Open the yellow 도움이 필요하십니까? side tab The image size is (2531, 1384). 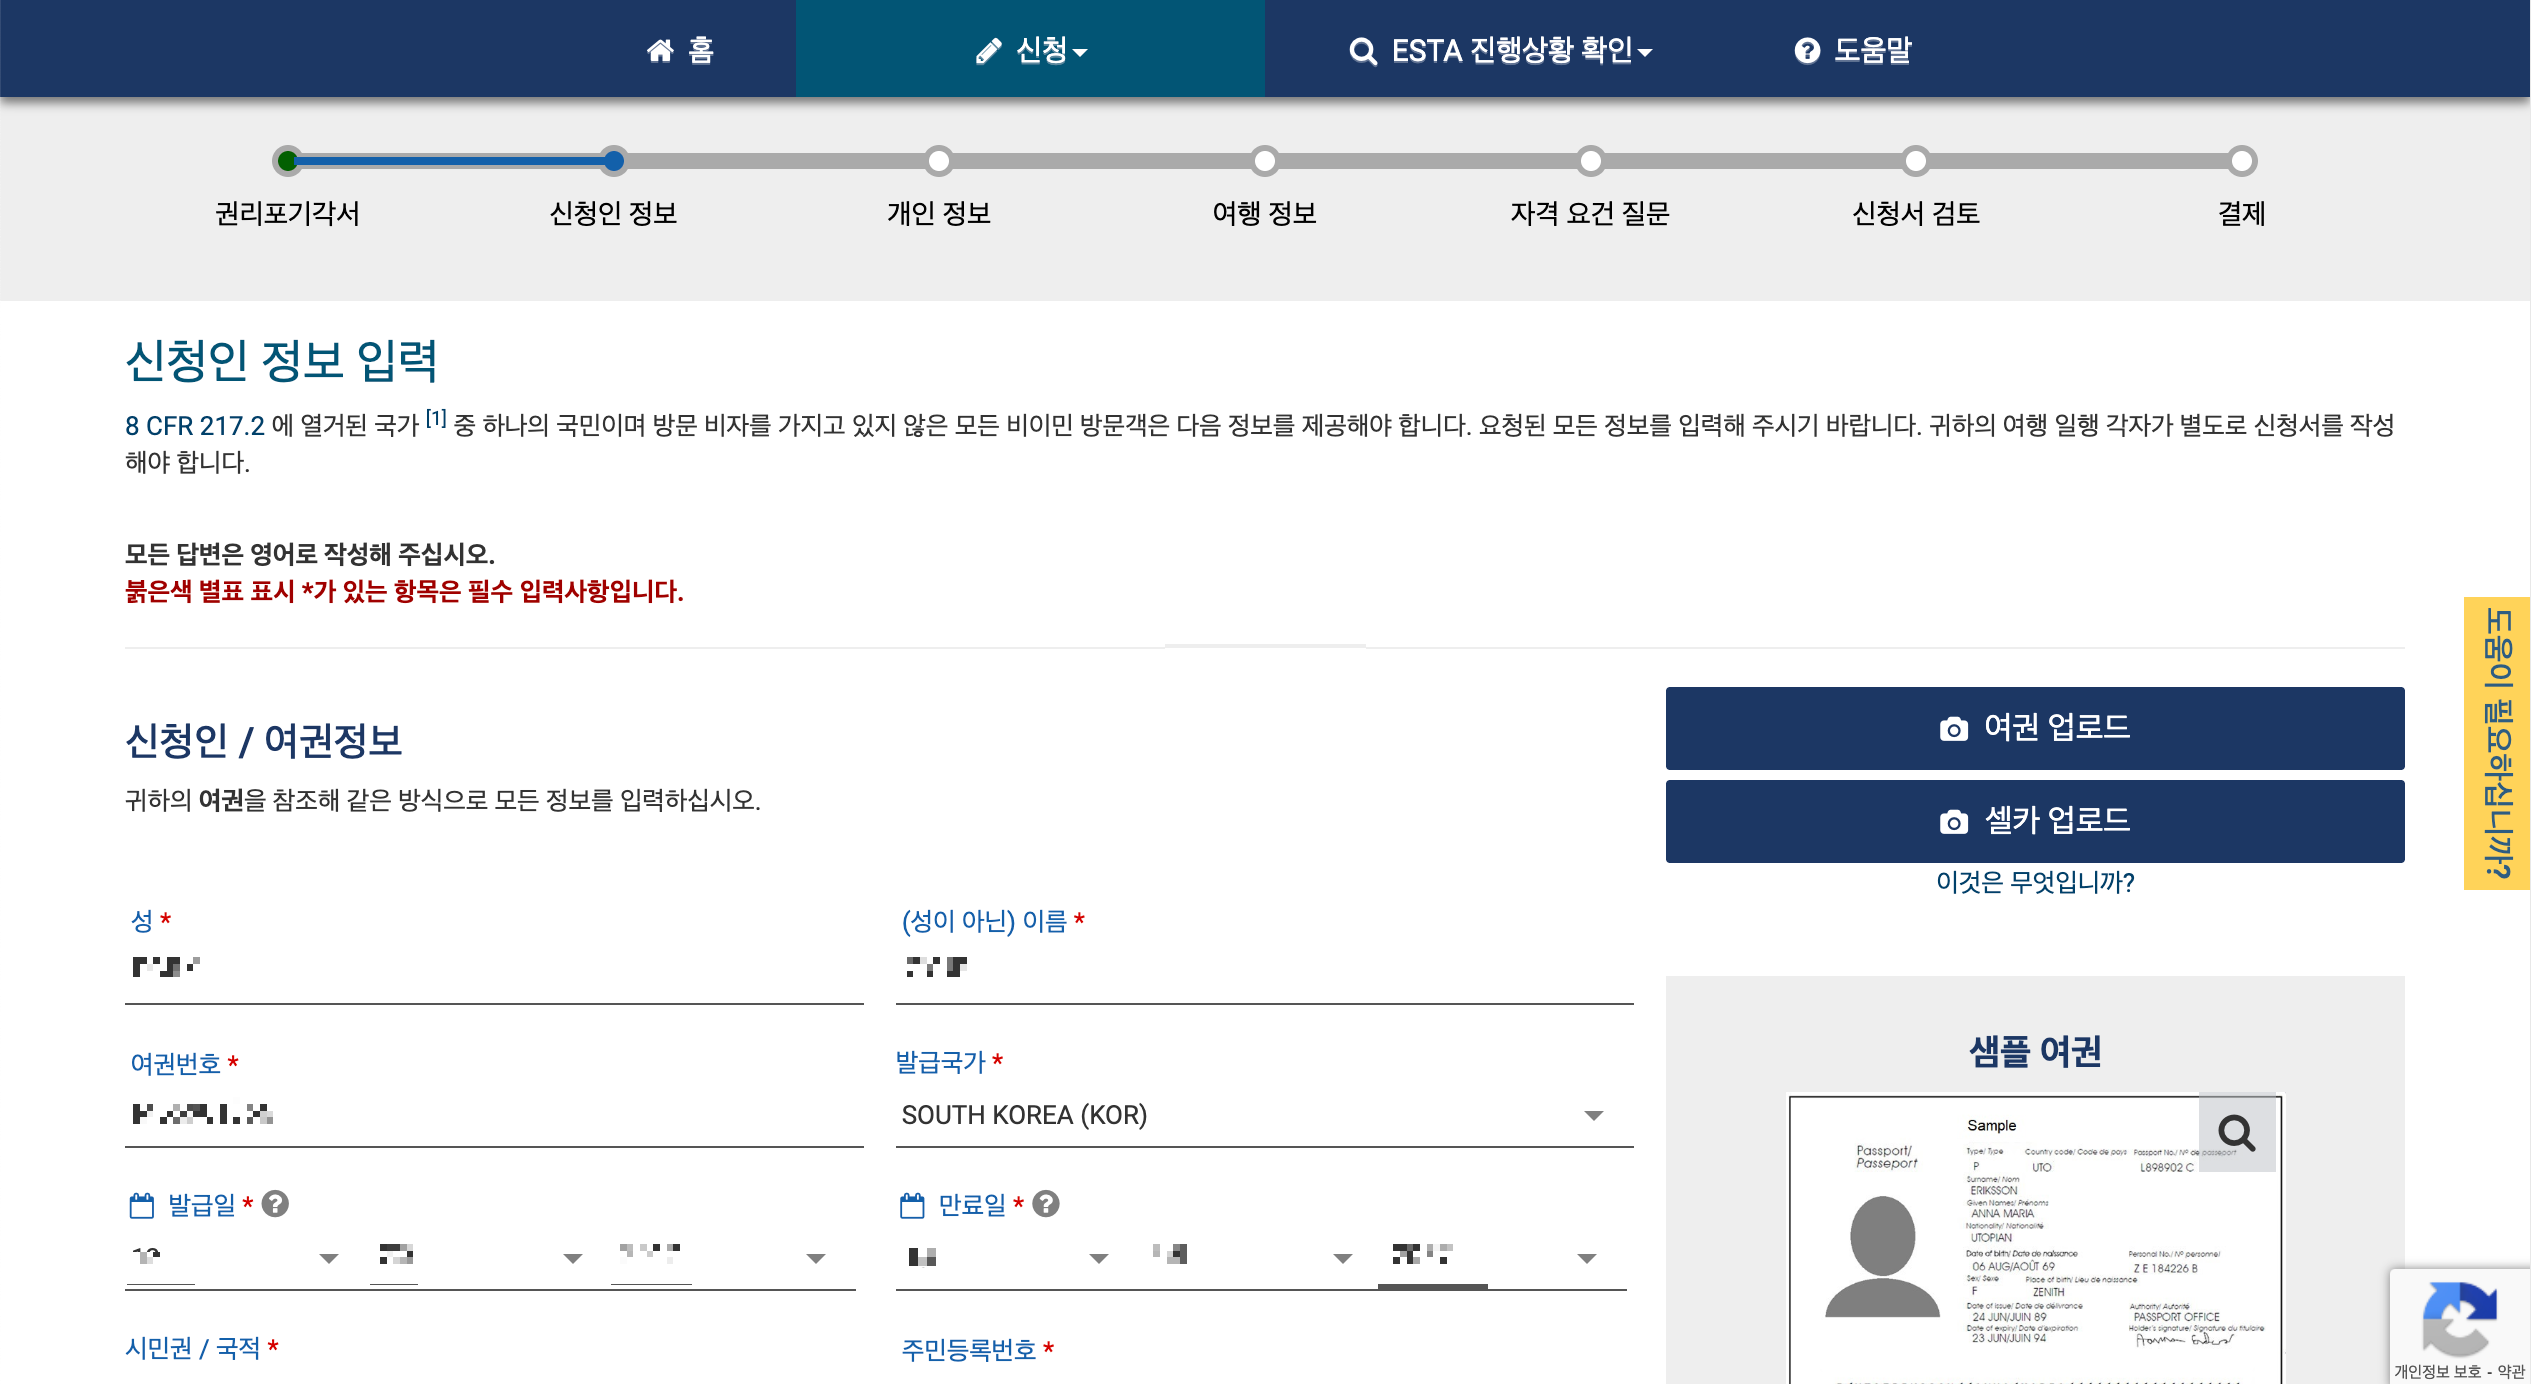point(2496,743)
